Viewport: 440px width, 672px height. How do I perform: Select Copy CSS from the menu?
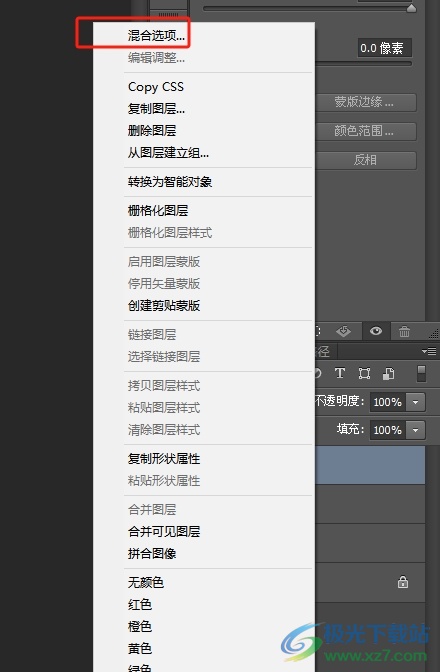coord(156,87)
